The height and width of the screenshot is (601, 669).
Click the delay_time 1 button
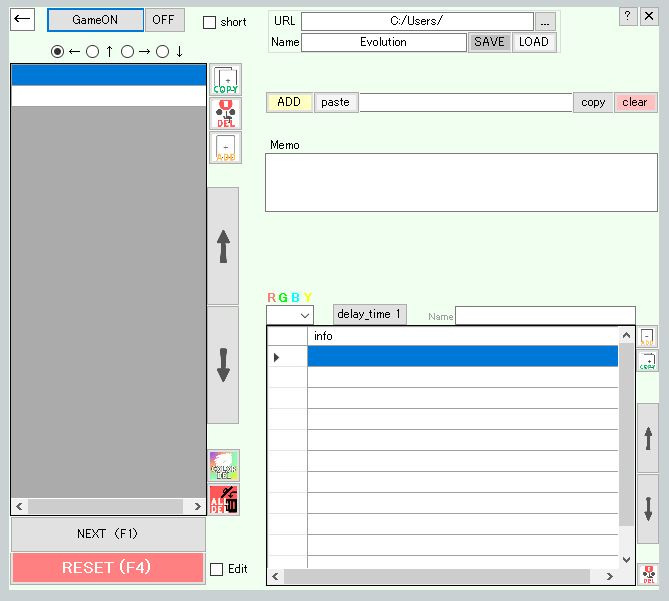tap(369, 314)
